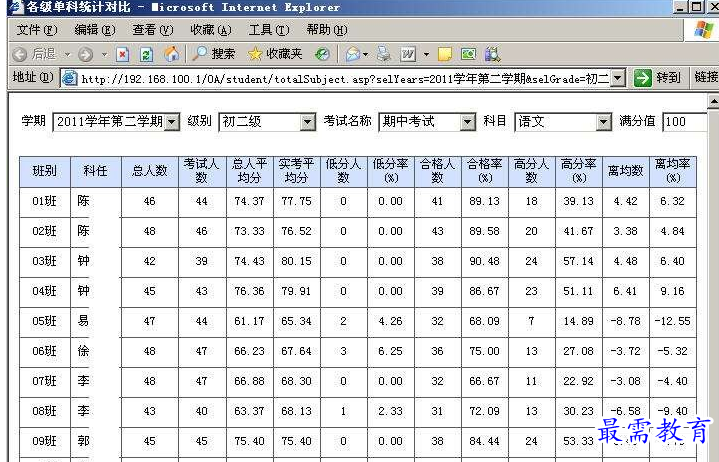Click the 01班 row in the table
Viewport: 719px width, 462px height.
click(x=44, y=201)
